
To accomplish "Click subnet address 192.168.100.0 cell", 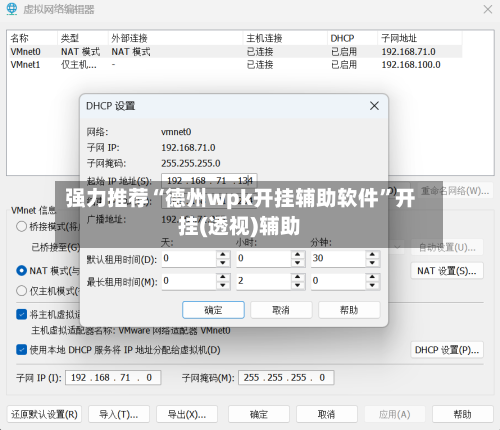I will pyautogui.click(x=411, y=64).
